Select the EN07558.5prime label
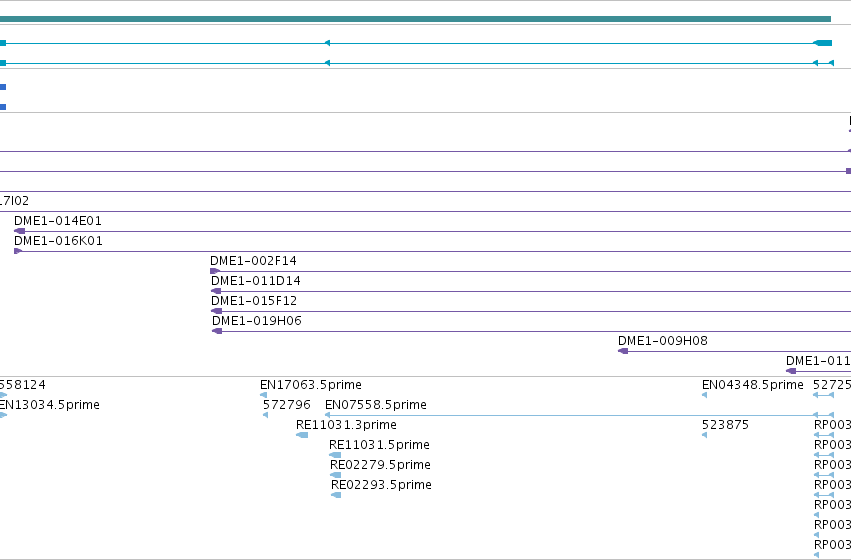 376,405
